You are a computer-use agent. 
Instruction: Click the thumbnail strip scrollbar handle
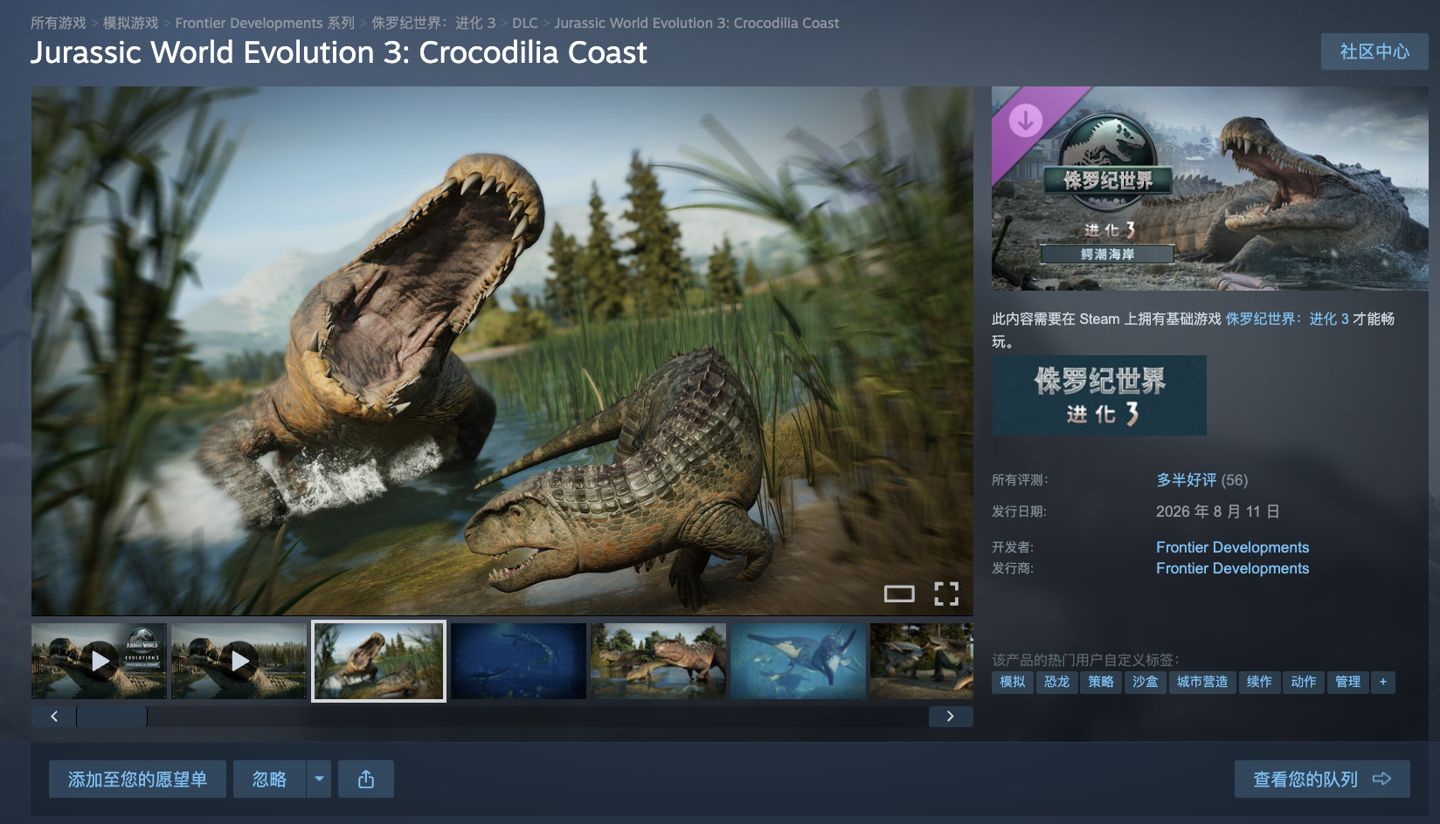pos(112,716)
